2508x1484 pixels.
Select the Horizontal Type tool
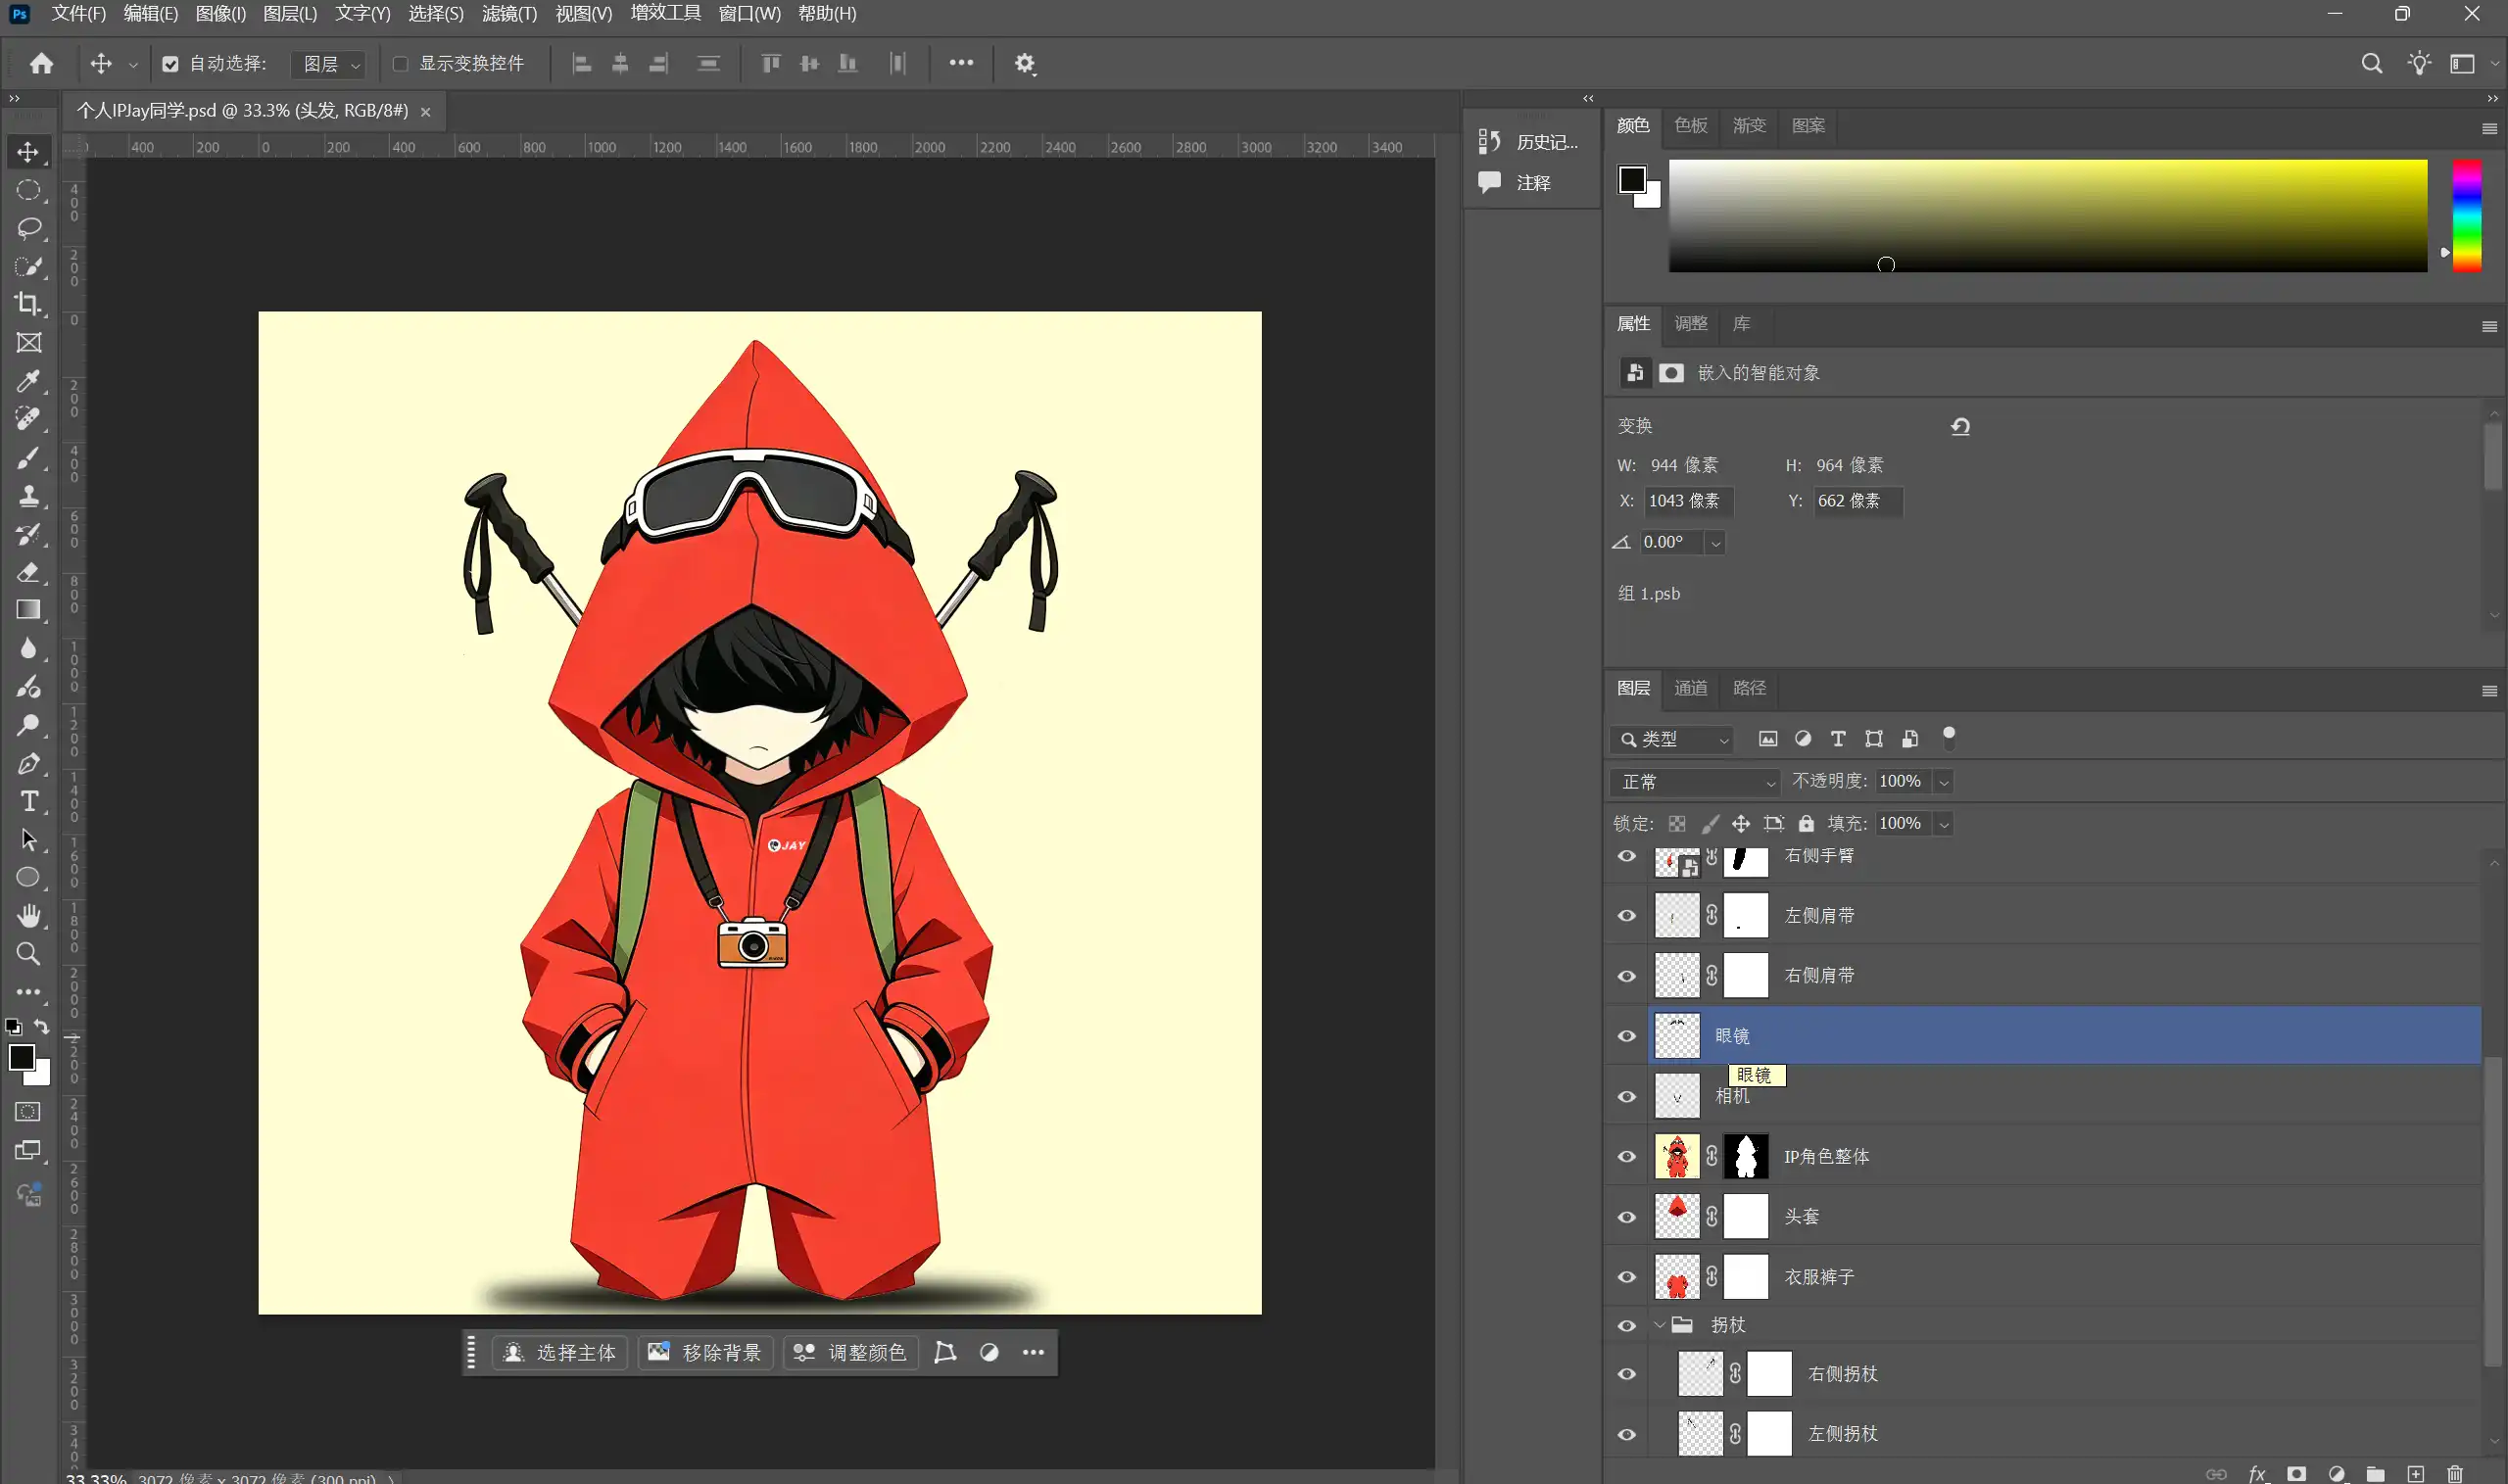click(x=28, y=802)
